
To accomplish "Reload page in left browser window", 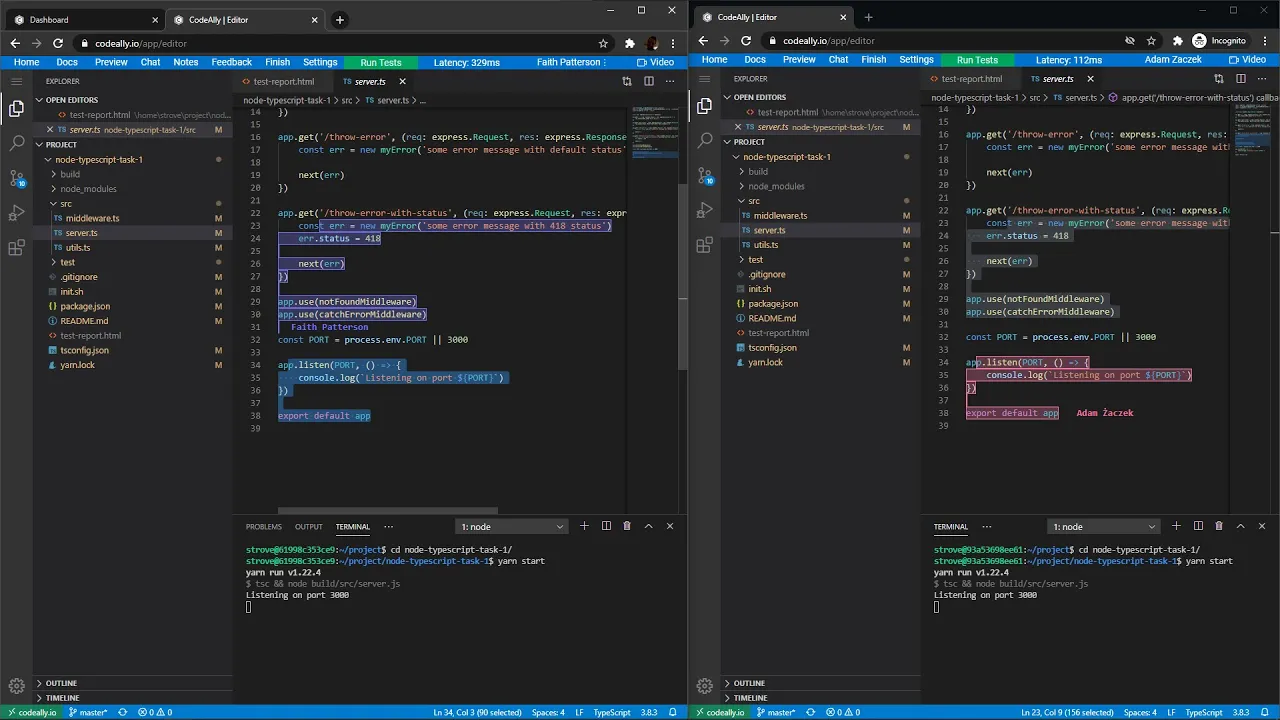I will click(x=58, y=43).
